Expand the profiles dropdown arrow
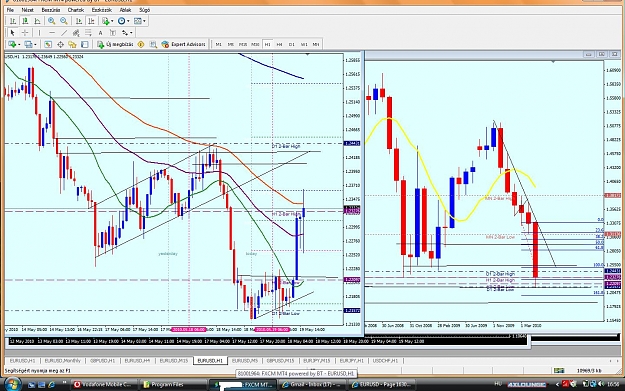625x391 pixels. [35, 44]
